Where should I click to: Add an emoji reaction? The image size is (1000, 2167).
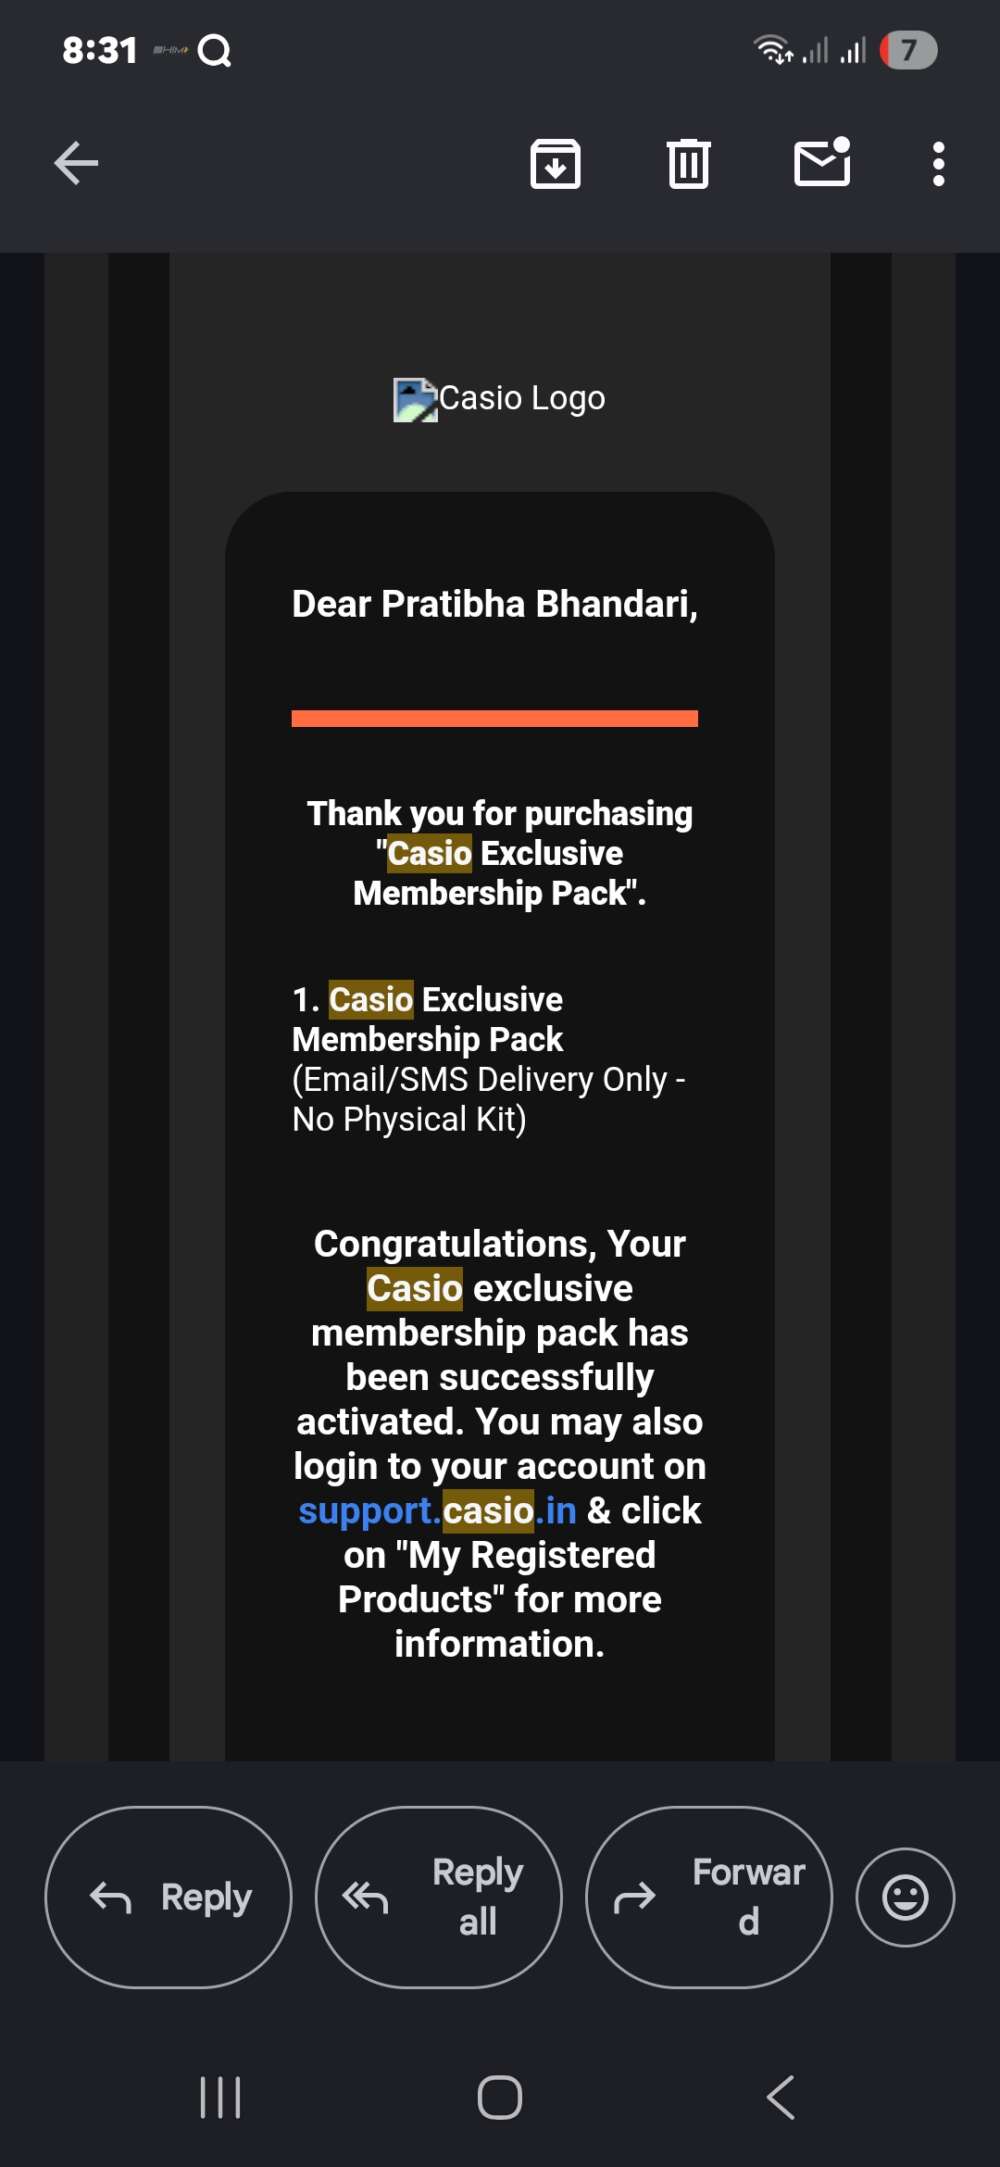coord(905,1897)
